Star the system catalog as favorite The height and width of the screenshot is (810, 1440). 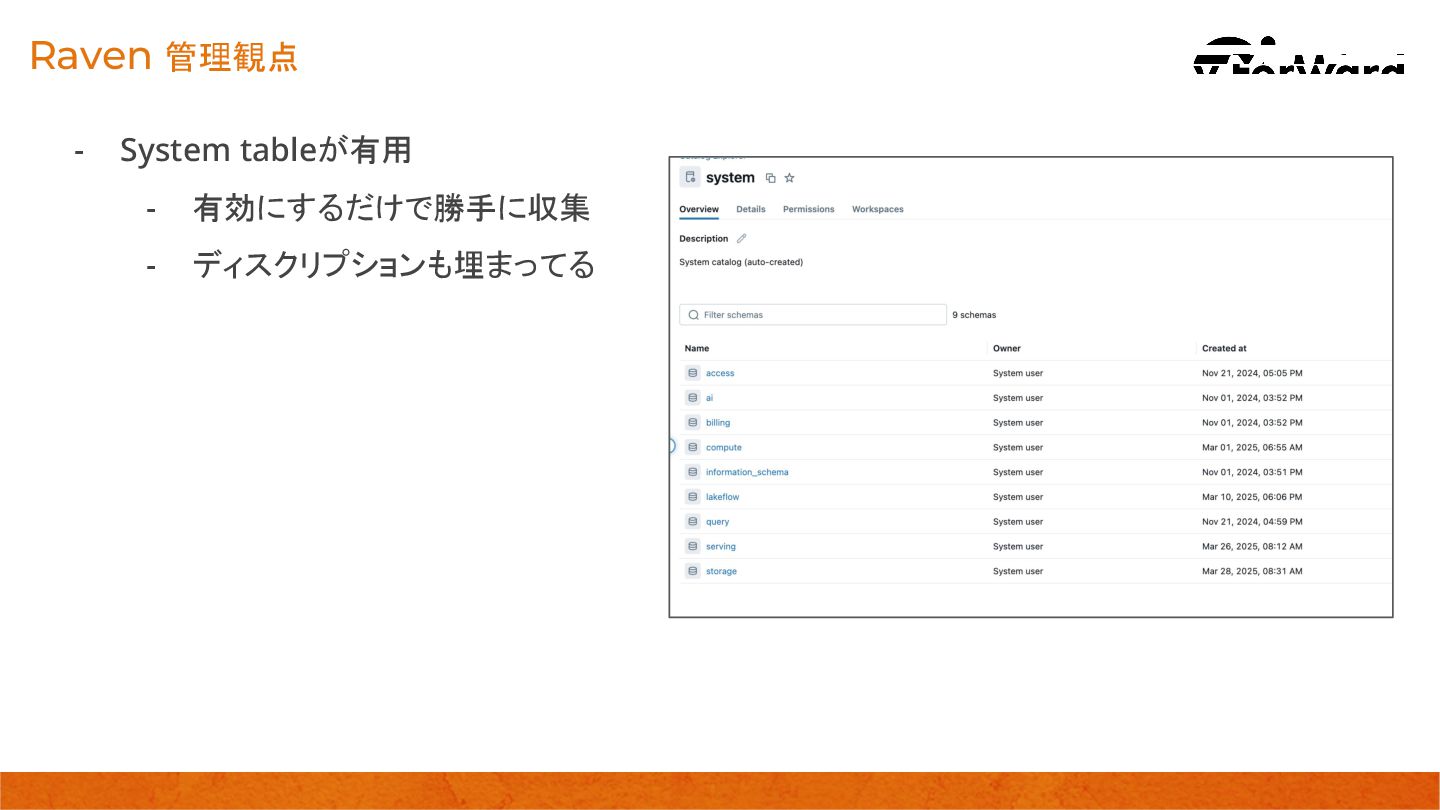coord(789,178)
